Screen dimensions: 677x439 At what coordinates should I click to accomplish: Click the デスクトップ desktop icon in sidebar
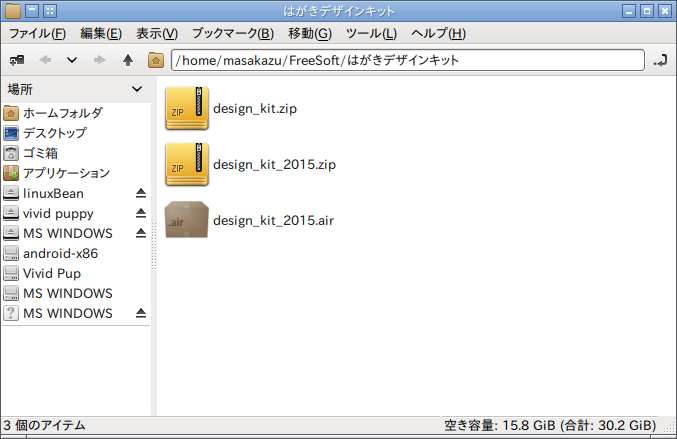click(11, 133)
